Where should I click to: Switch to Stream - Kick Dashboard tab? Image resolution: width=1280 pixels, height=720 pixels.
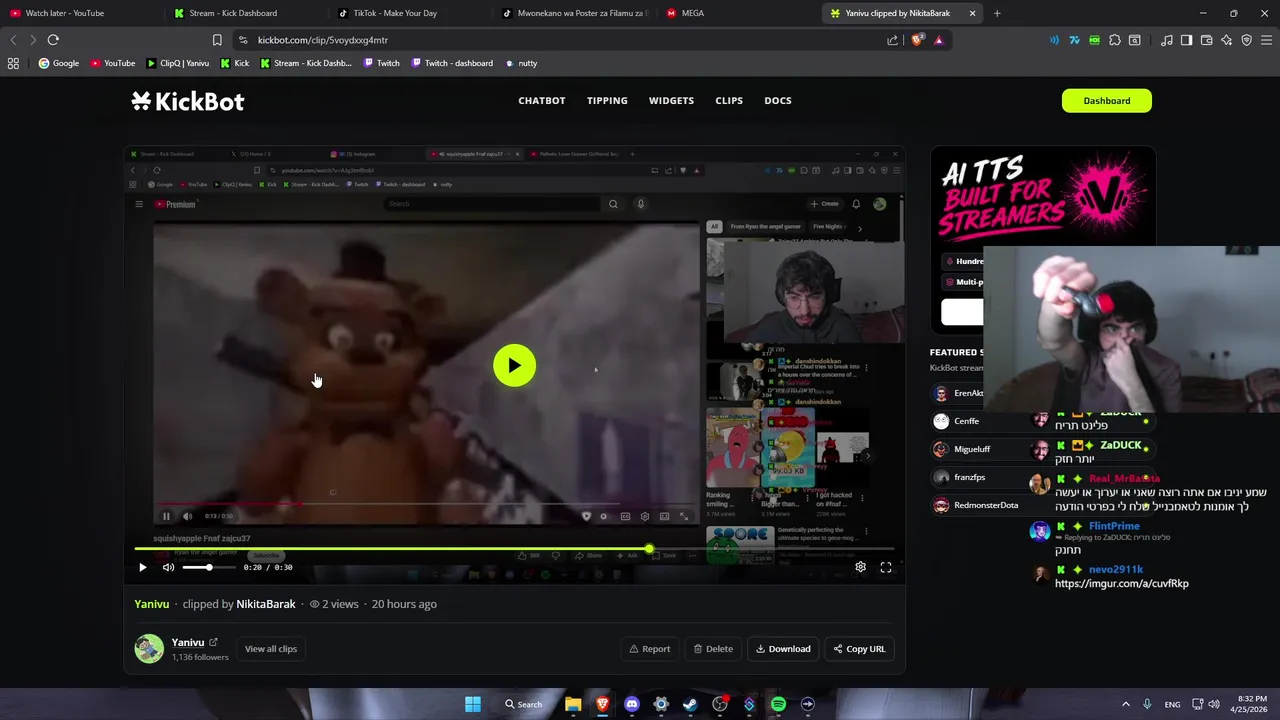(233, 13)
